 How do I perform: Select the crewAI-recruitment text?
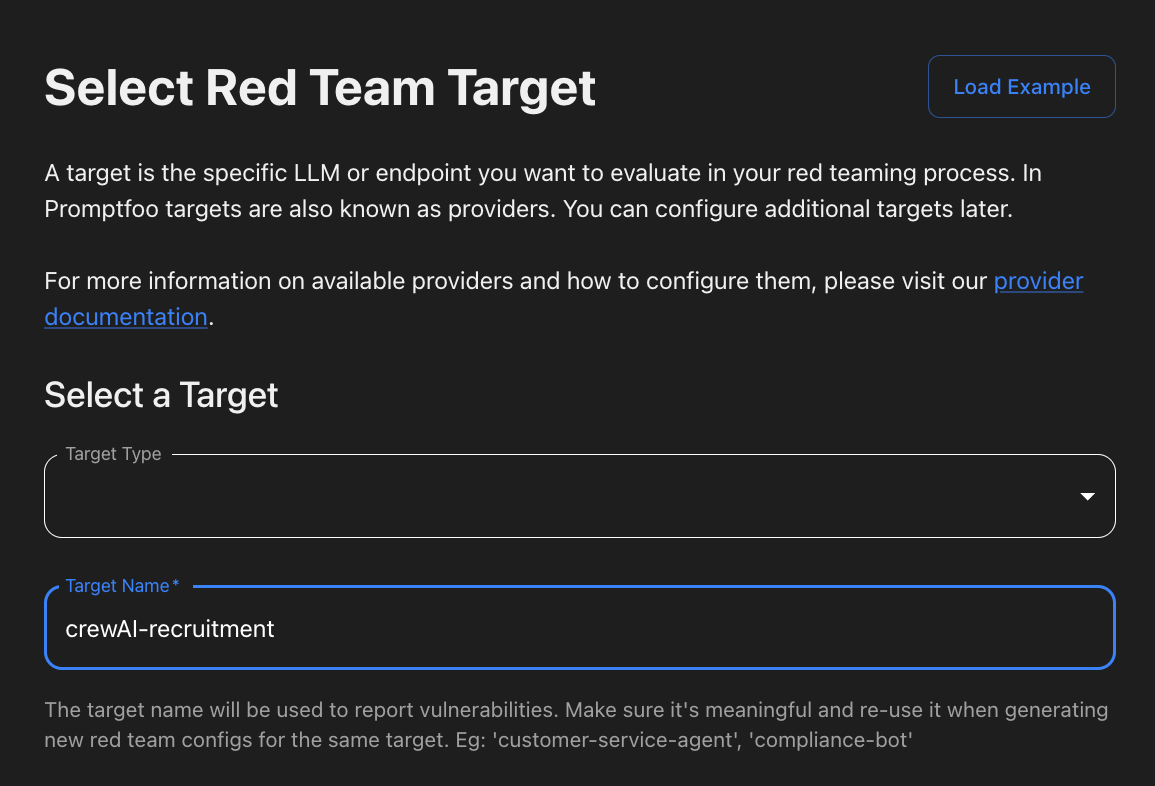pyautogui.click(x=170, y=628)
